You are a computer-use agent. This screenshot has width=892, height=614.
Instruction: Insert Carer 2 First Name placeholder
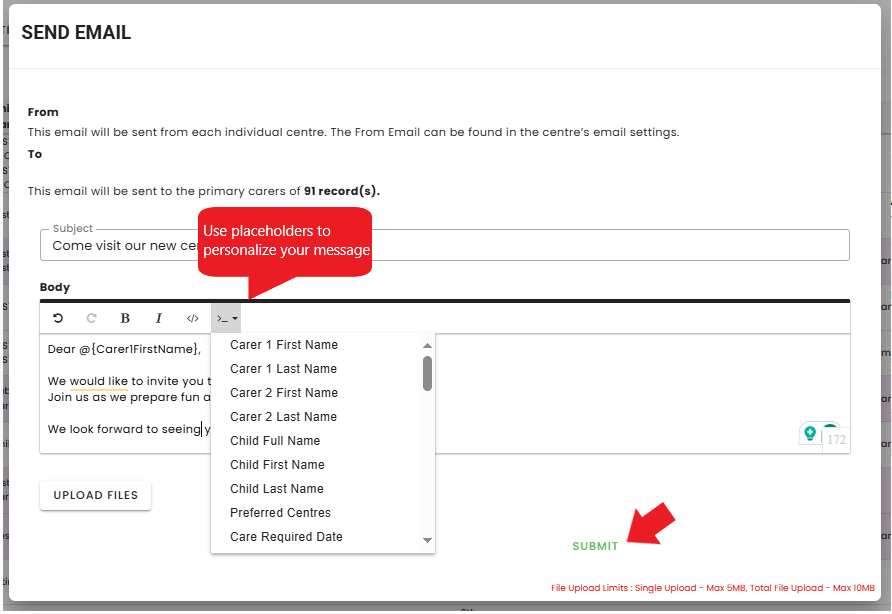(284, 393)
